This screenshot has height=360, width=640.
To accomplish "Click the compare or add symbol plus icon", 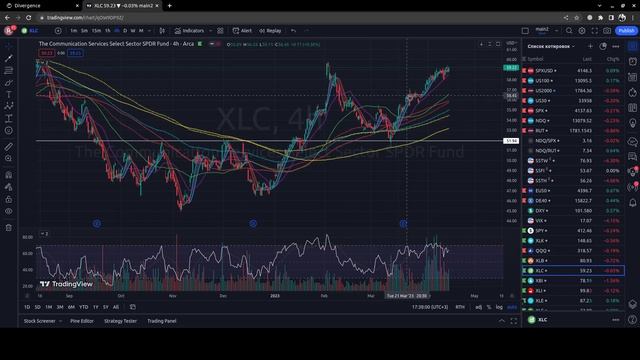I will [58, 31].
